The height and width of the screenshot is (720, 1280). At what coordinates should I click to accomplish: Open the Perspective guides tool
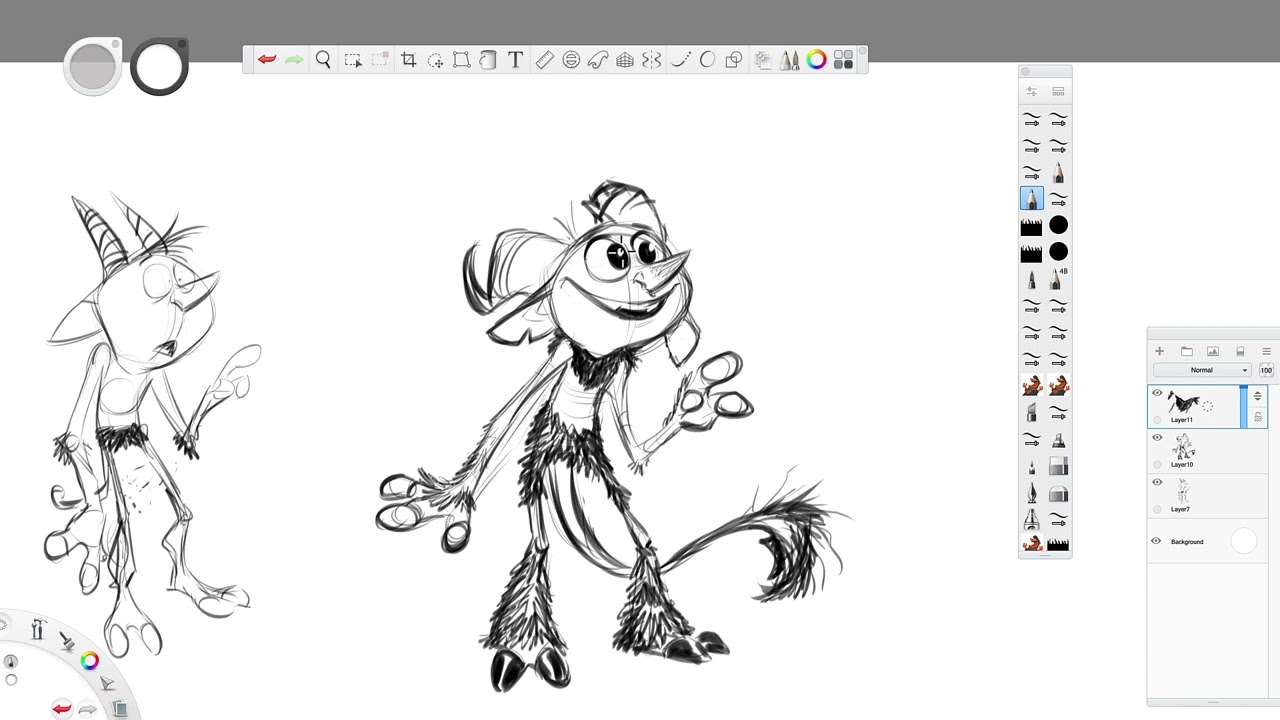tap(625, 60)
